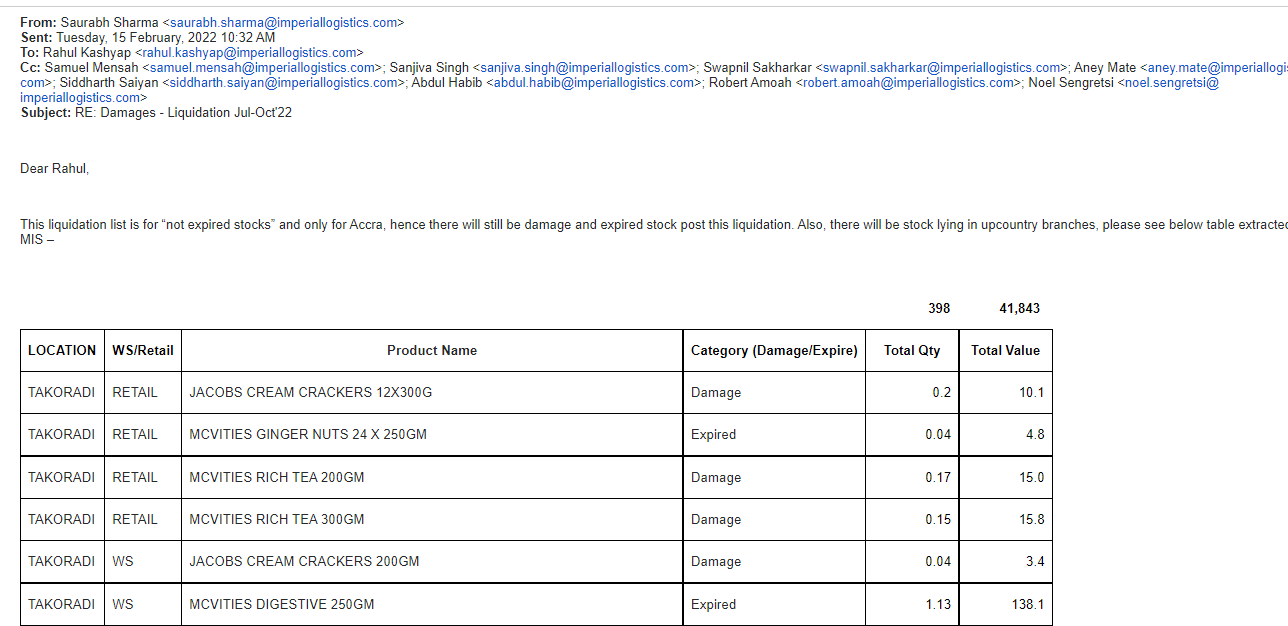The height and width of the screenshot is (626, 1288).
Task: Click the WS/Retail column header
Action: [x=143, y=351]
